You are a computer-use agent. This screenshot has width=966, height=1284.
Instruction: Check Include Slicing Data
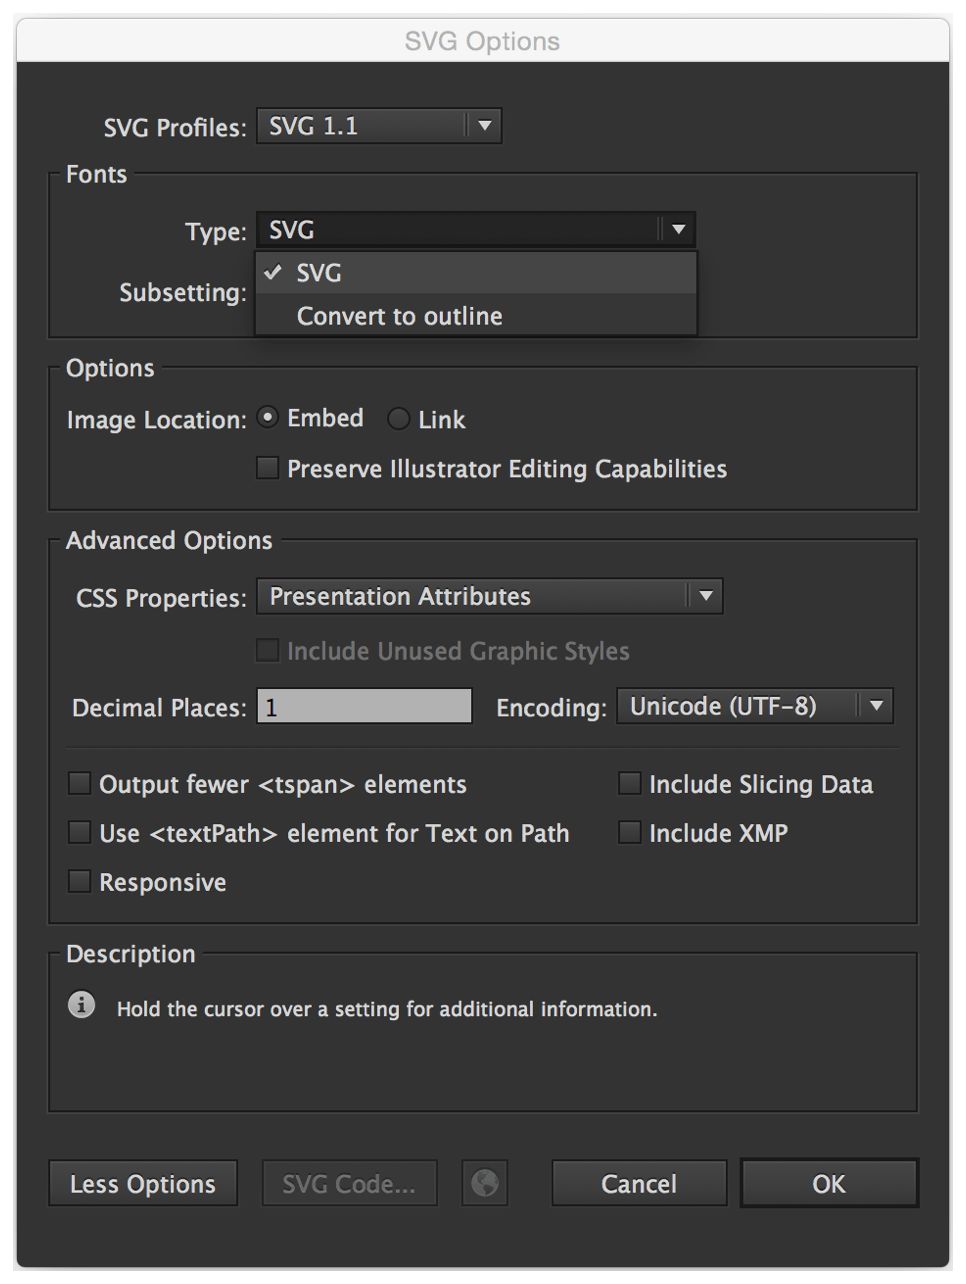click(x=629, y=783)
